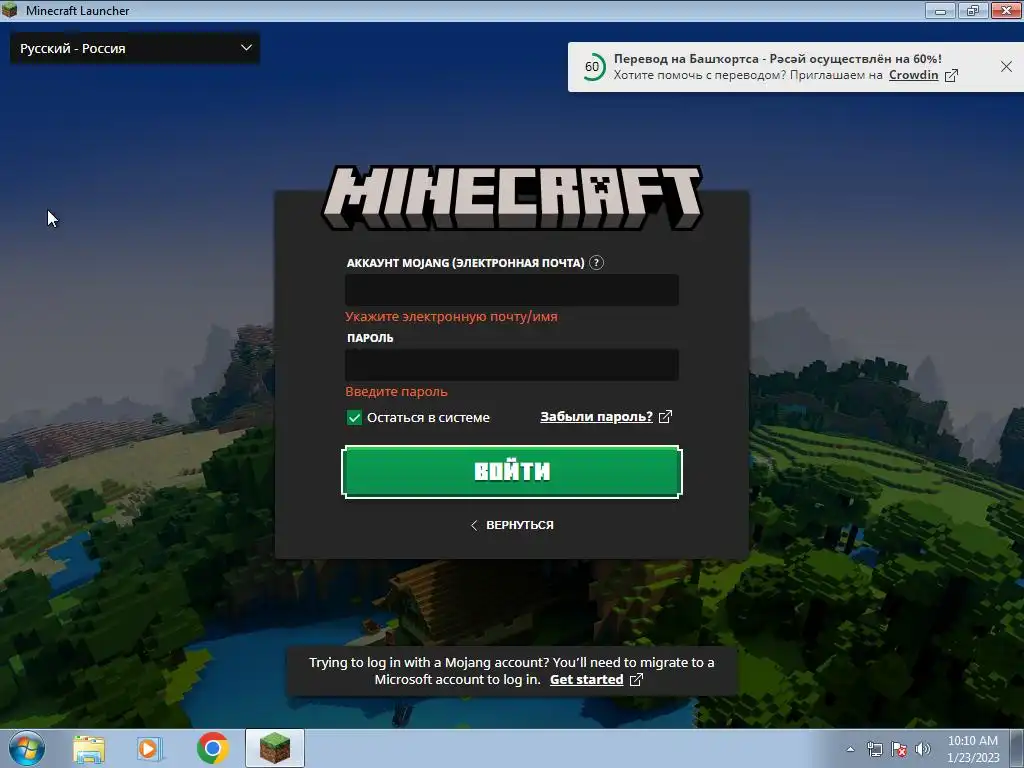Screen dimensions: 1024x768
Task: Click the external link icon next to Crowdin
Action: (x=952, y=76)
